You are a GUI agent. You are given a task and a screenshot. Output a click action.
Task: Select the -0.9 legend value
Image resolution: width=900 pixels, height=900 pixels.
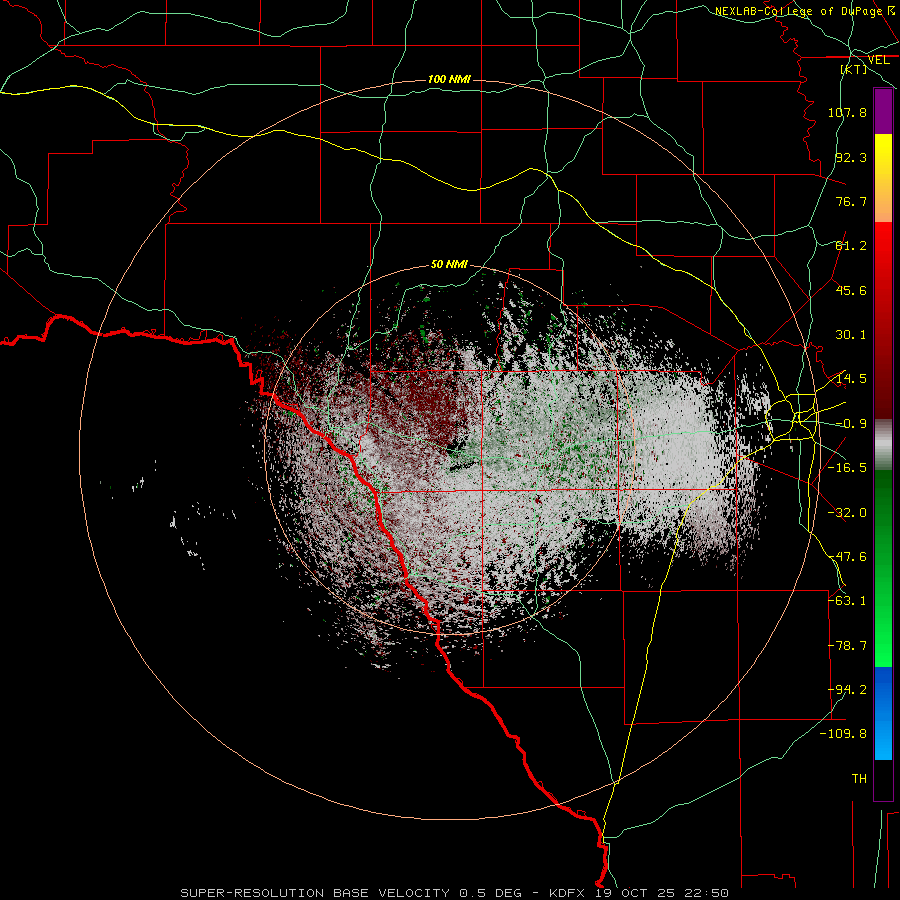851,424
